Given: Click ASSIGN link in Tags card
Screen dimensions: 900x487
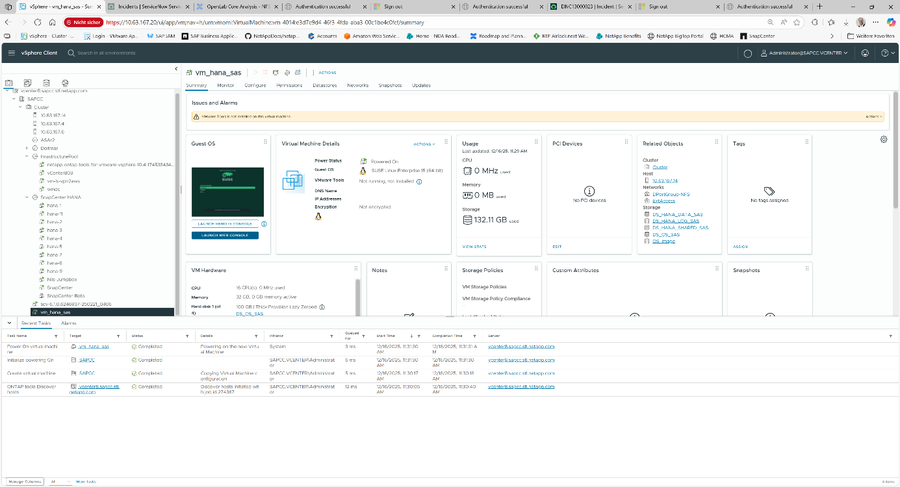Looking at the screenshot, I should coord(740,246).
